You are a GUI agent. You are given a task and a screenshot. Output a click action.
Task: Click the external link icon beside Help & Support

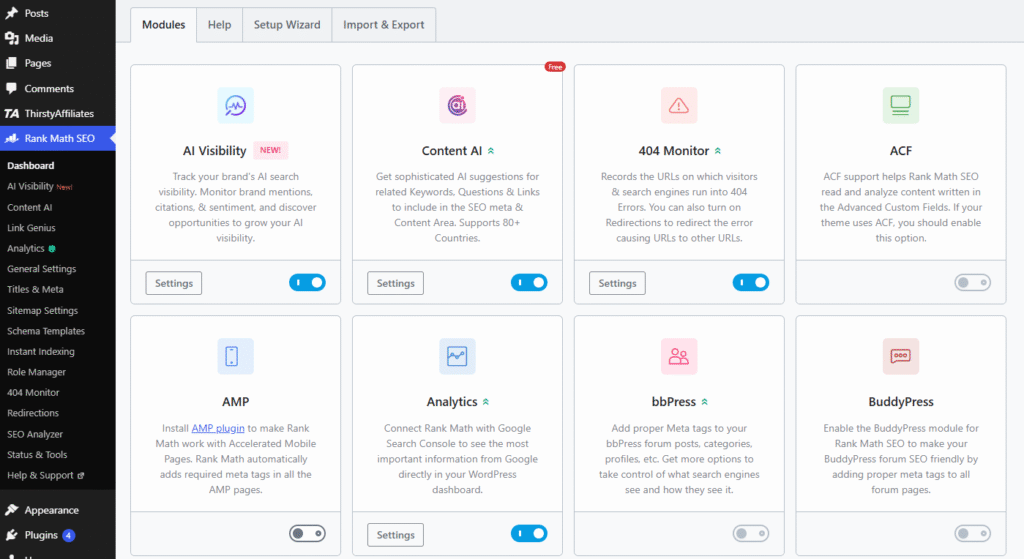coord(81,475)
